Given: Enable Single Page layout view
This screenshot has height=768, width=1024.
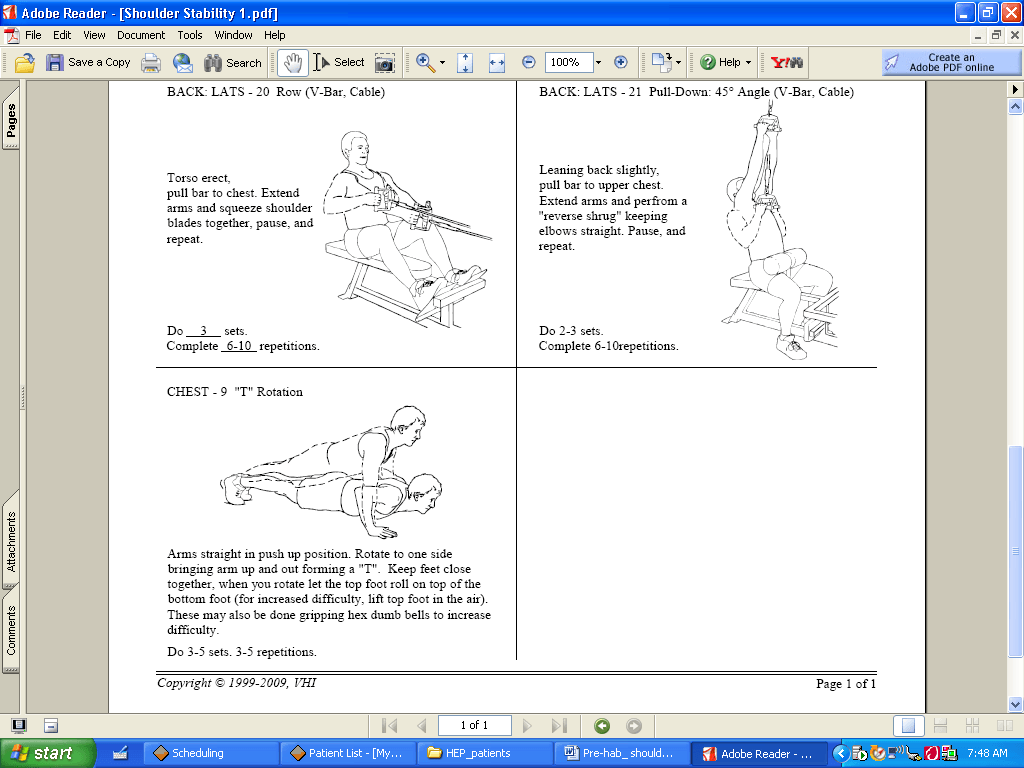Looking at the screenshot, I should pos(908,725).
